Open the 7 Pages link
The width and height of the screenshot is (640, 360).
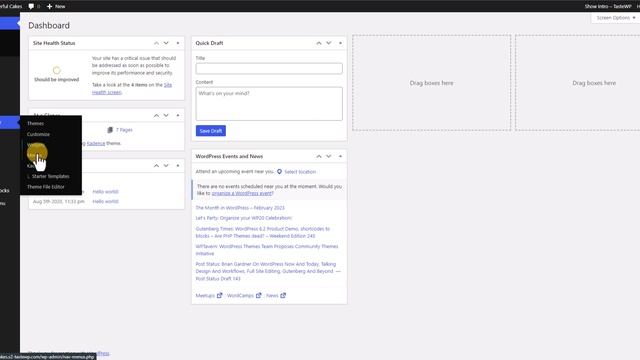(124, 130)
